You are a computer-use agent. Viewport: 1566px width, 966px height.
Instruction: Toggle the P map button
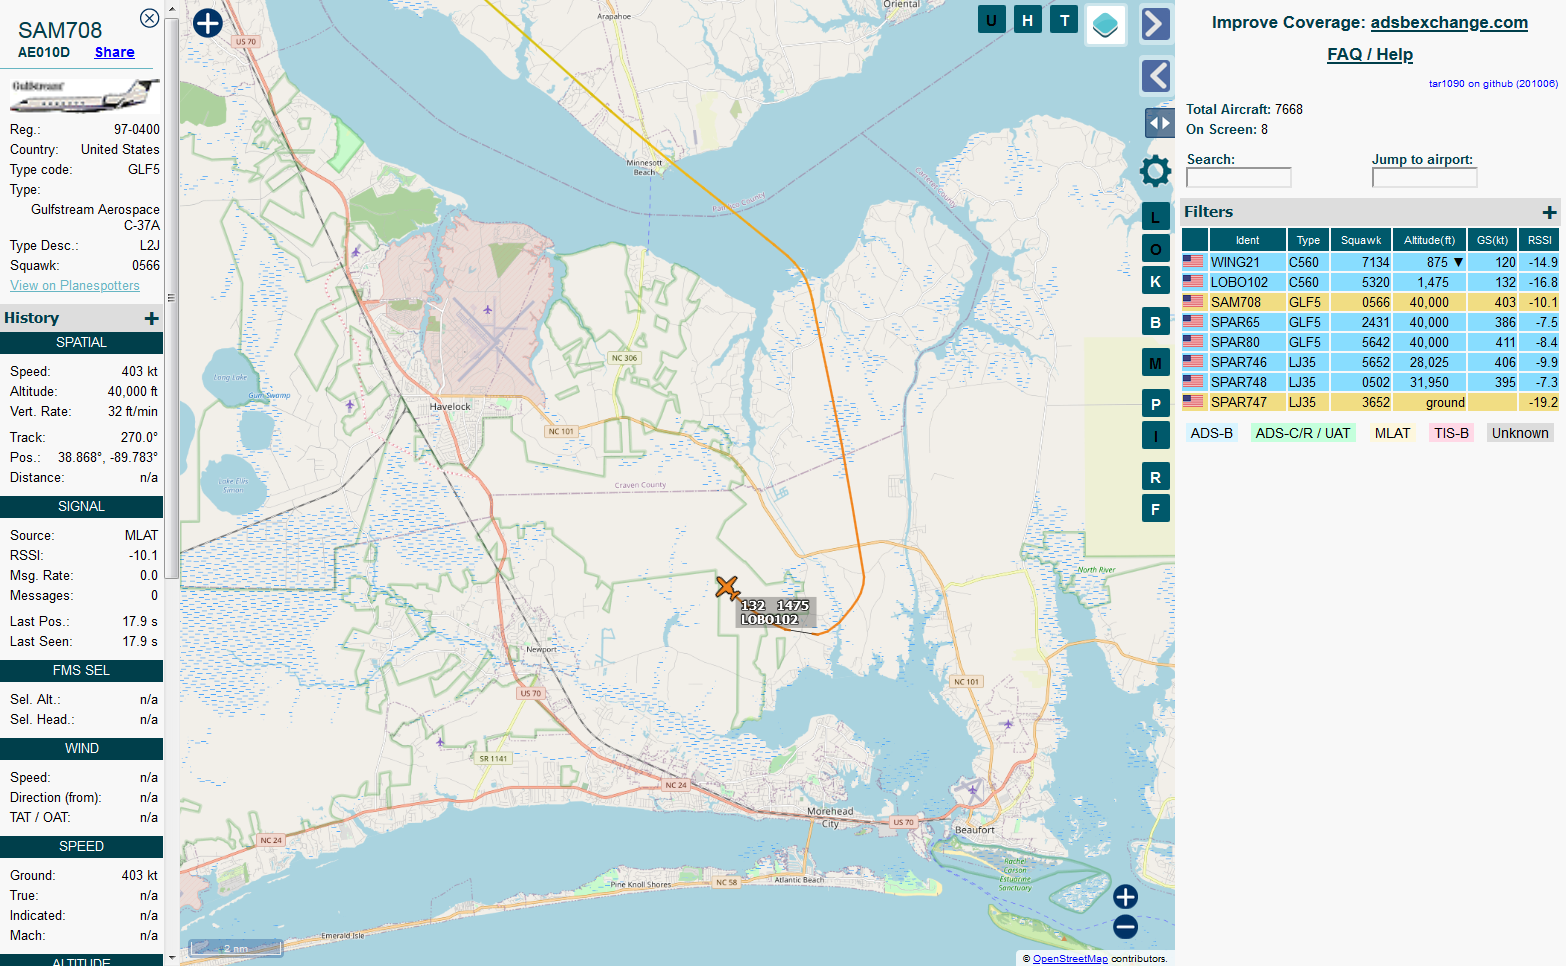[x=1155, y=404]
